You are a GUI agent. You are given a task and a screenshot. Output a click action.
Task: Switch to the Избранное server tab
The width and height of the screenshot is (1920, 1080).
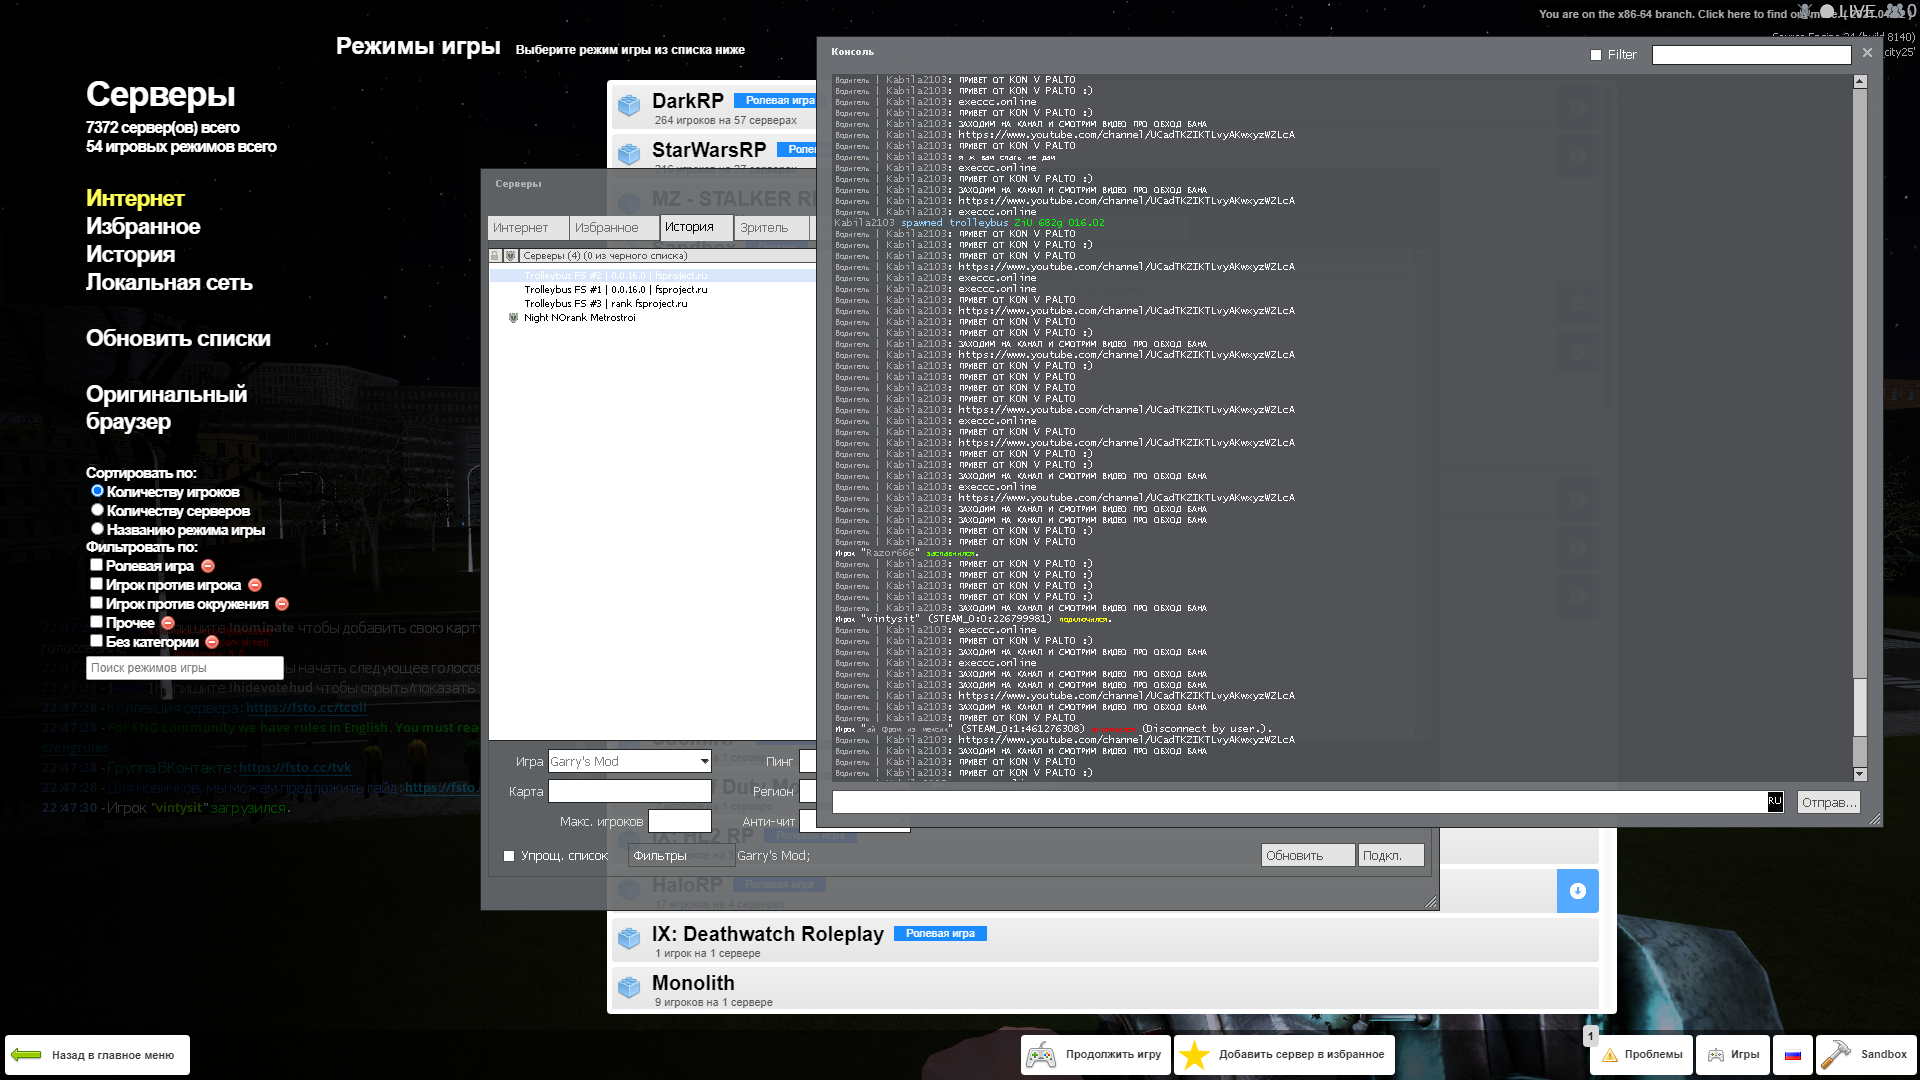coord(613,228)
